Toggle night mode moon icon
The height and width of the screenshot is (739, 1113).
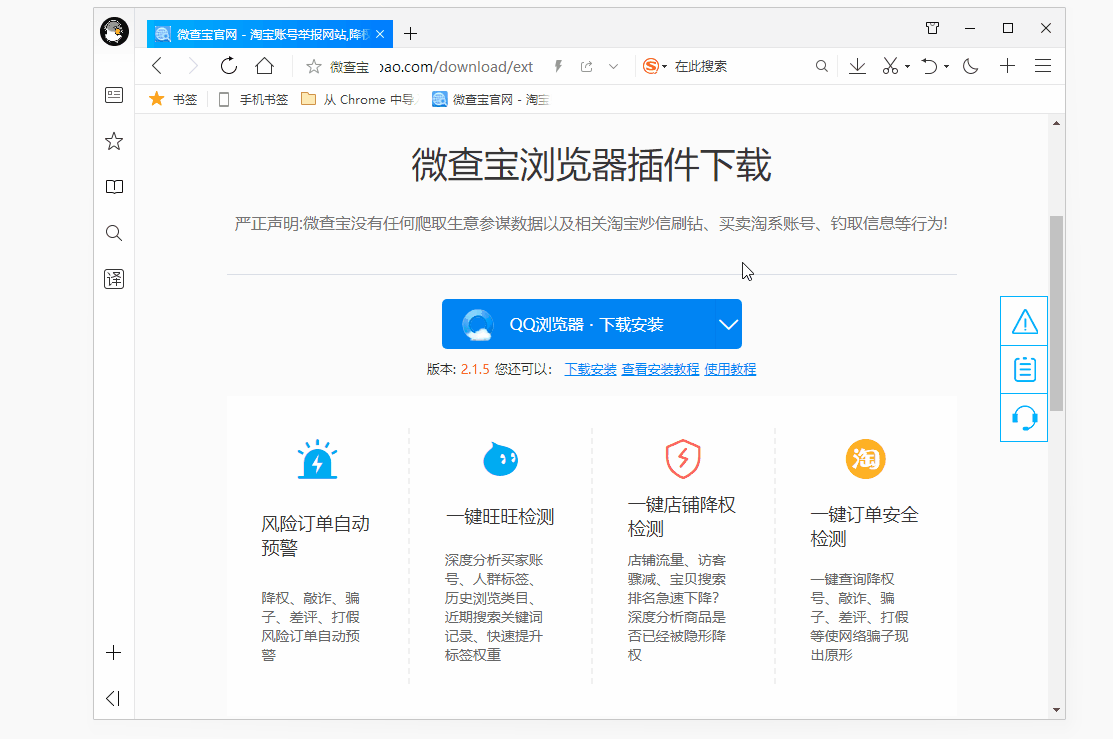point(970,66)
